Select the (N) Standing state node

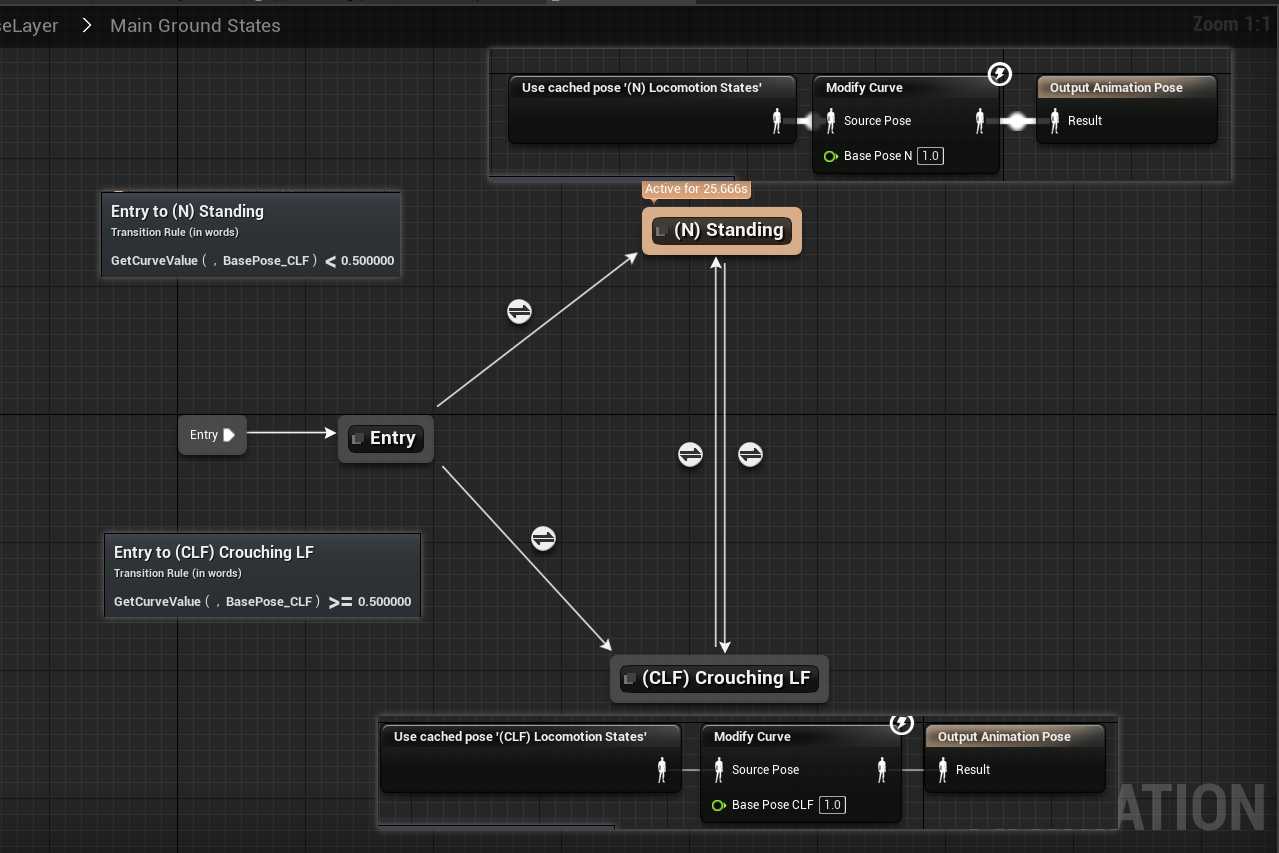tap(721, 231)
